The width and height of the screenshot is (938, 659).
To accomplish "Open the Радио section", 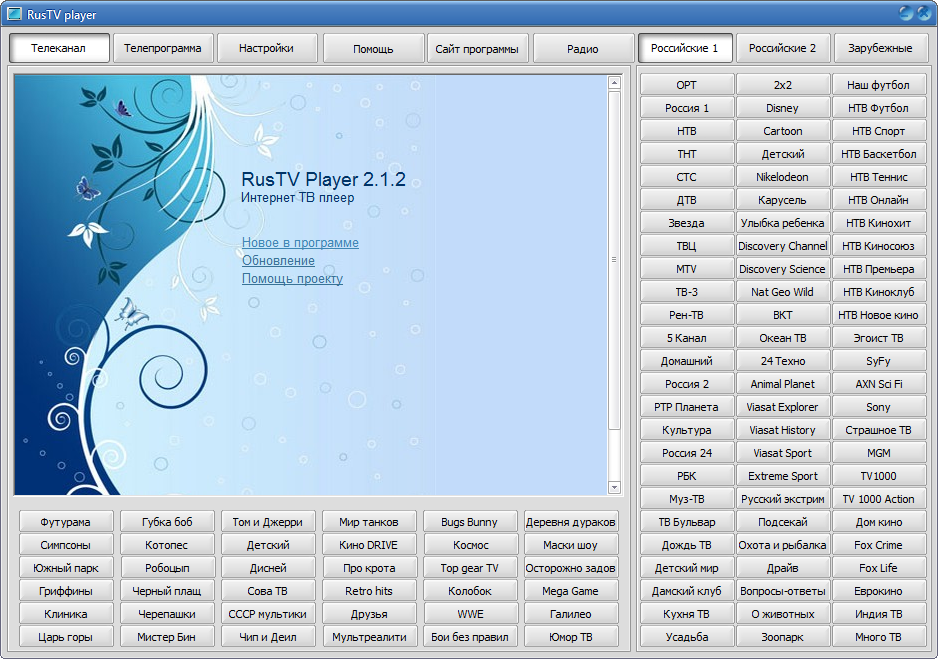I will pyautogui.click(x=582, y=49).
